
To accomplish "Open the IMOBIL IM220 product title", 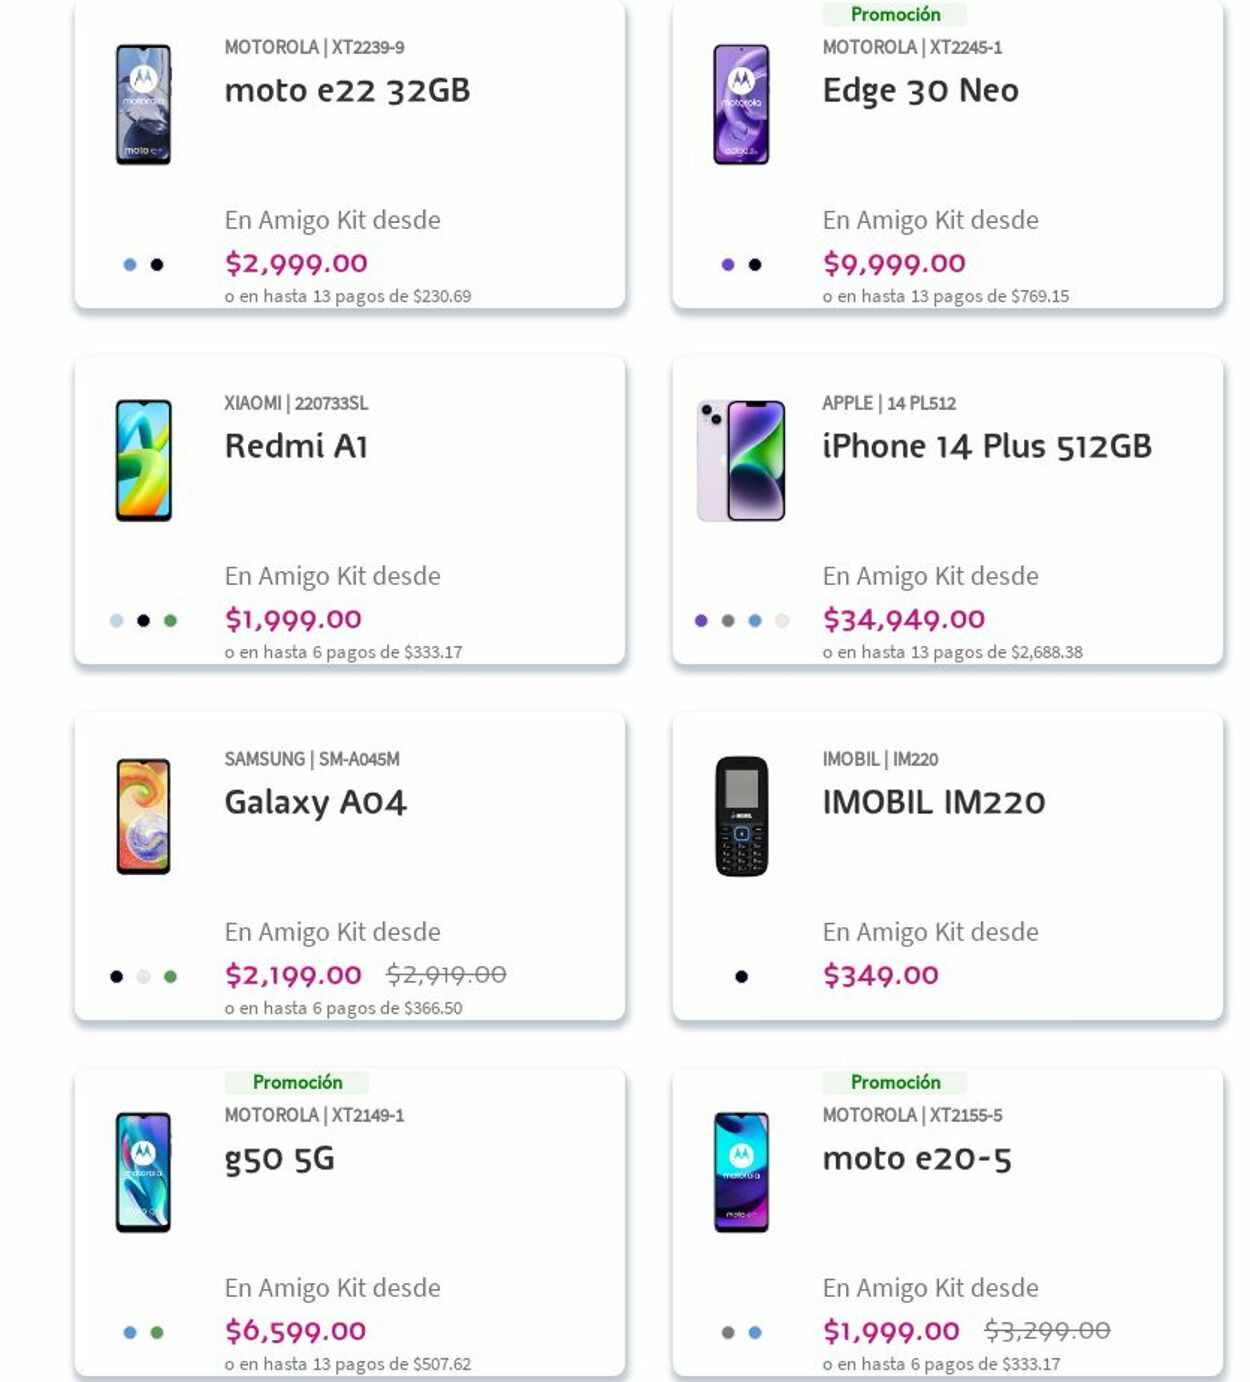I will click(934, 801).
